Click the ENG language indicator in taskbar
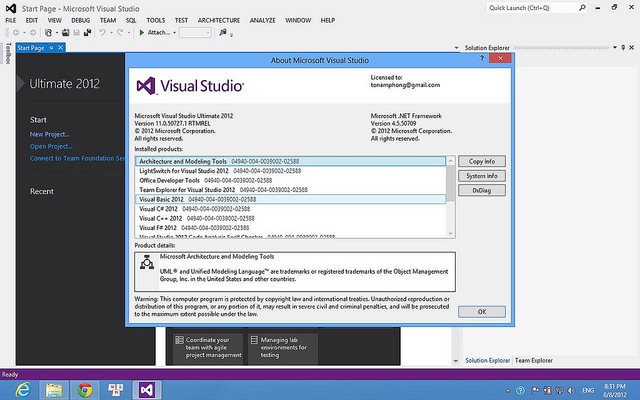The height and width of the screenshot is (400, 640). click(588, 391)
